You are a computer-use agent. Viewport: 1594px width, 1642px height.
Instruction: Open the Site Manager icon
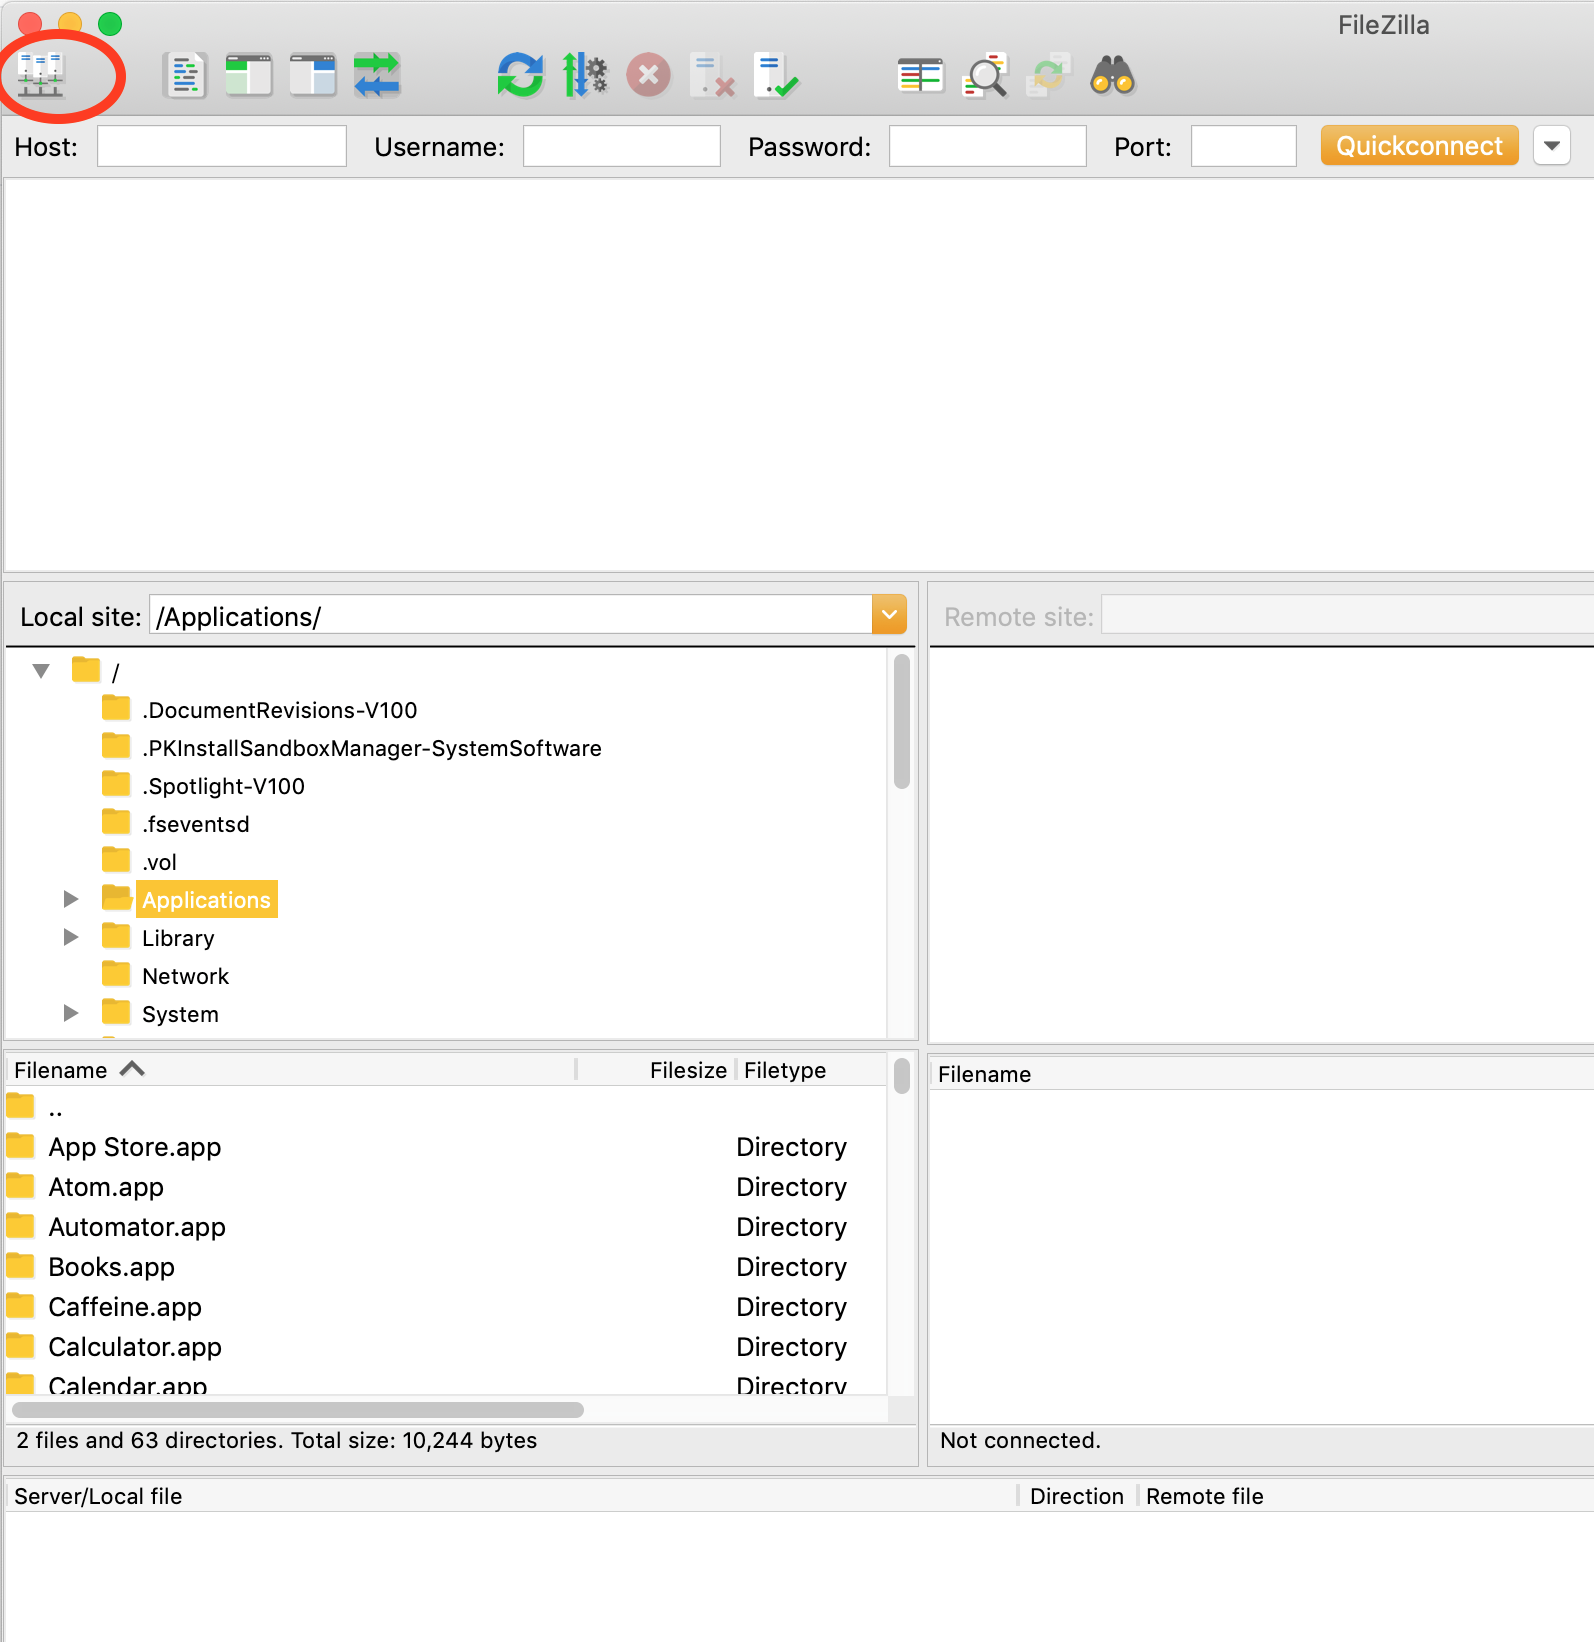(41, 75)
